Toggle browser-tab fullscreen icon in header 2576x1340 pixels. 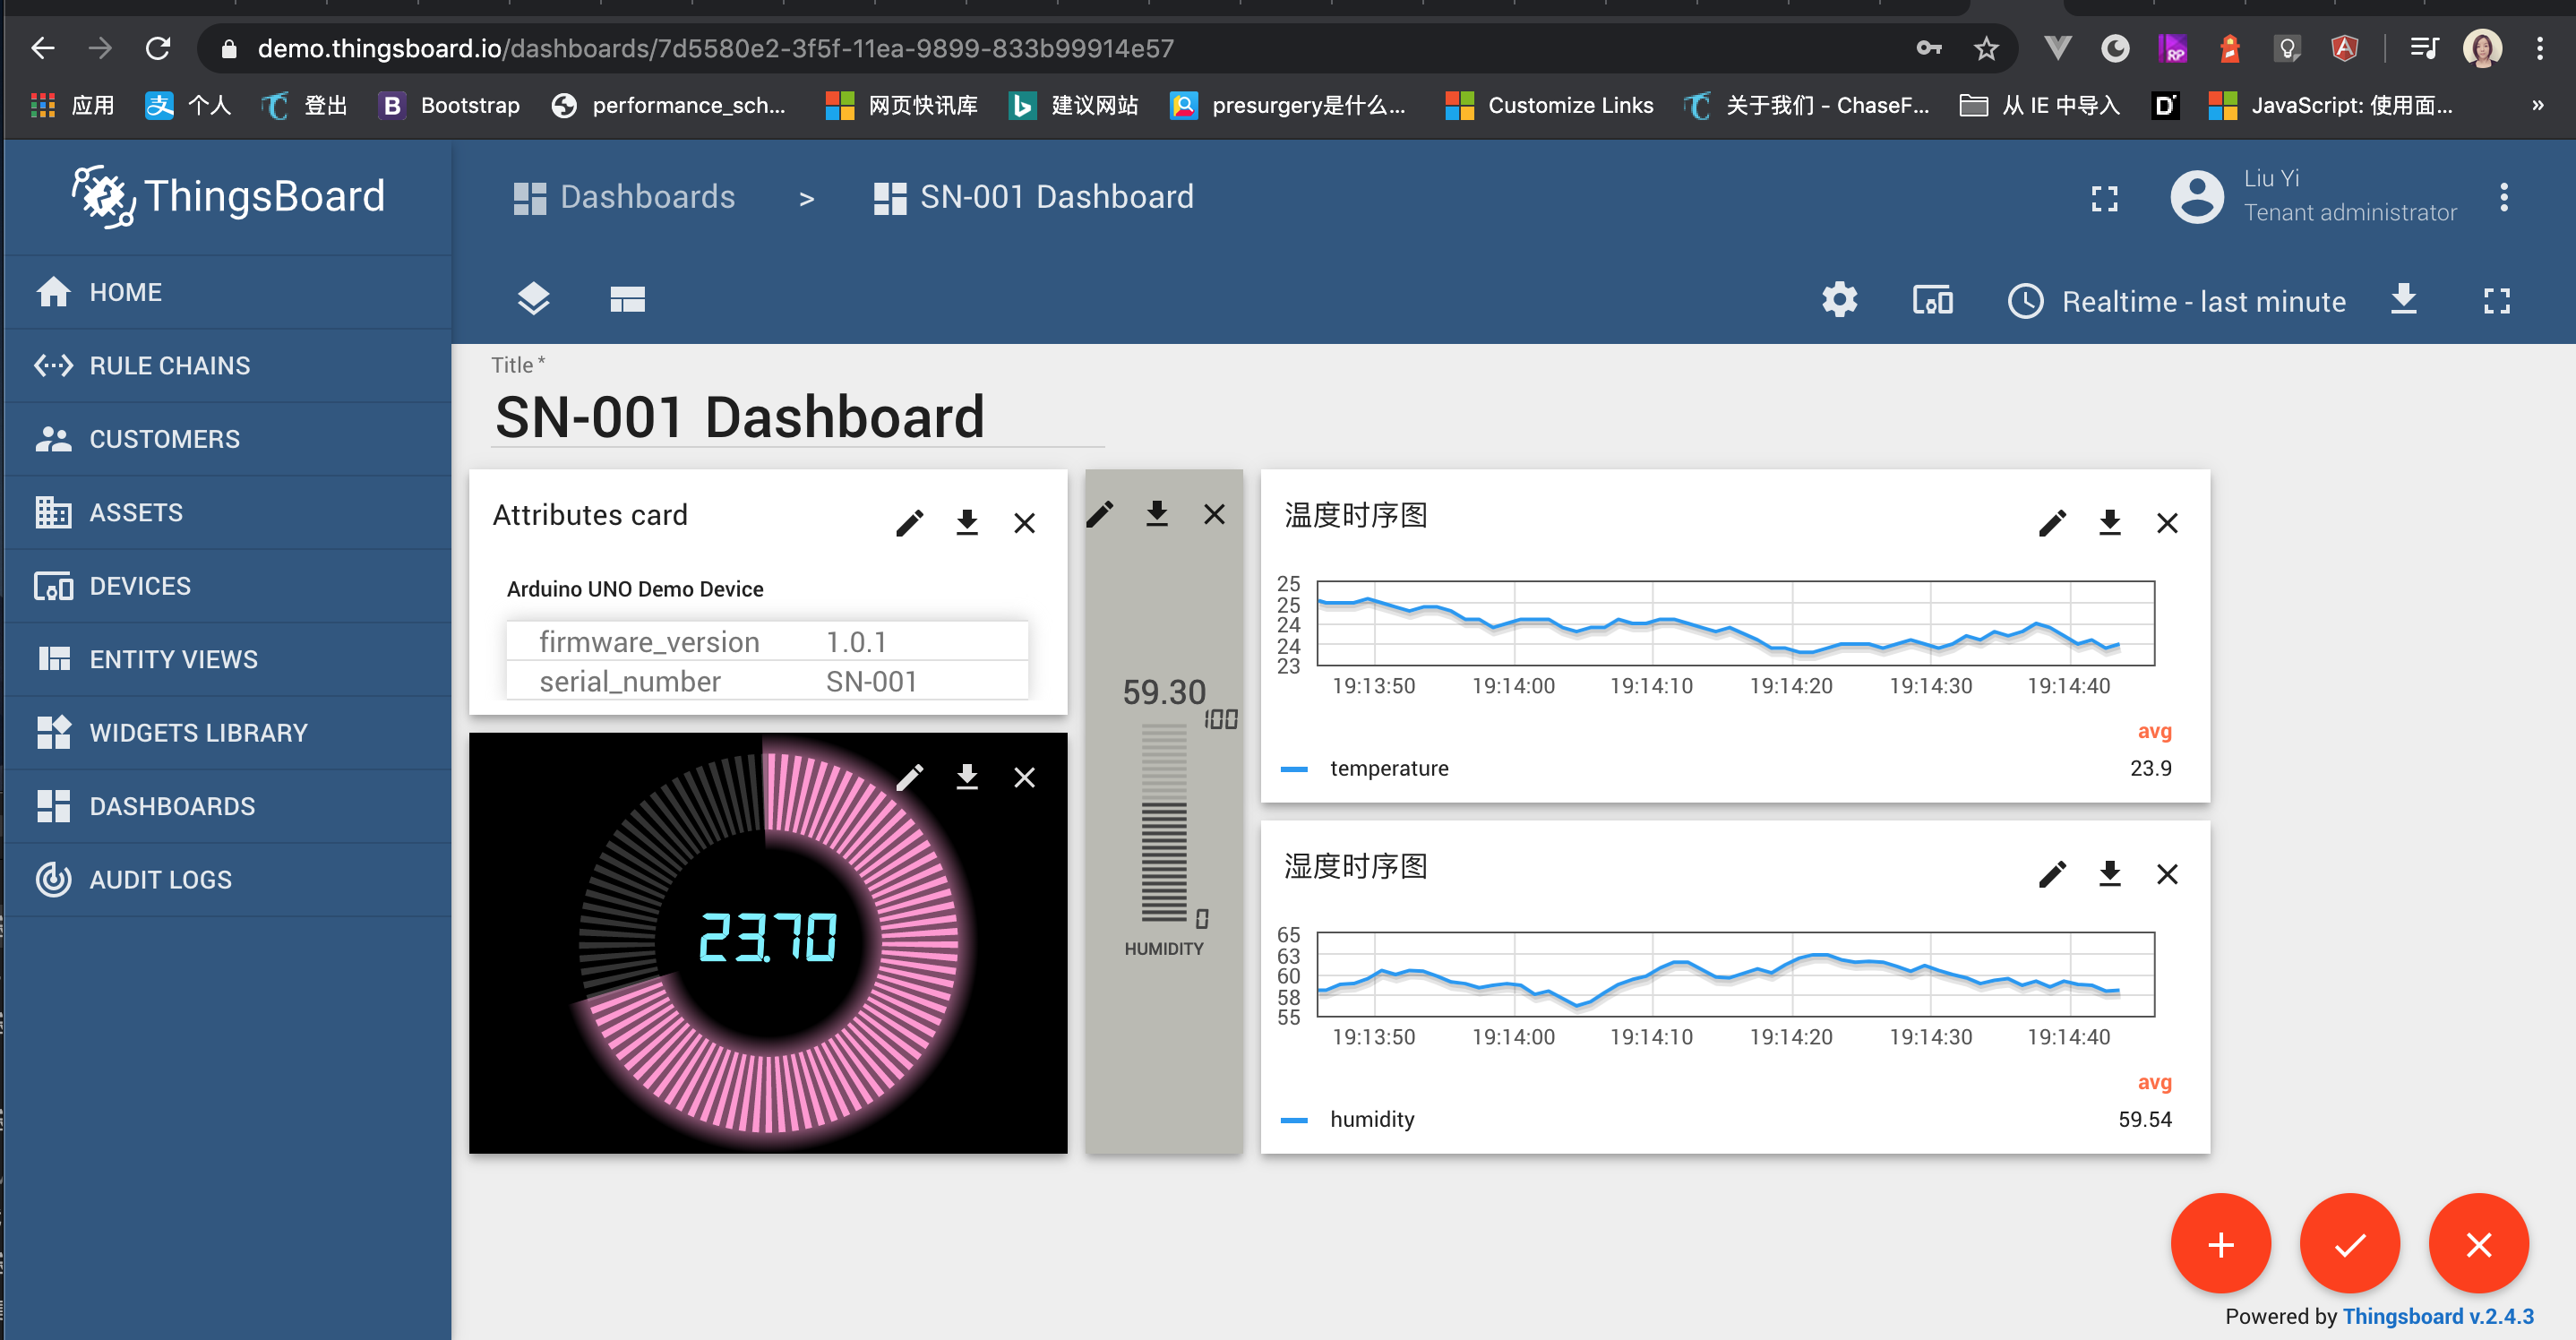(2104, 198)
